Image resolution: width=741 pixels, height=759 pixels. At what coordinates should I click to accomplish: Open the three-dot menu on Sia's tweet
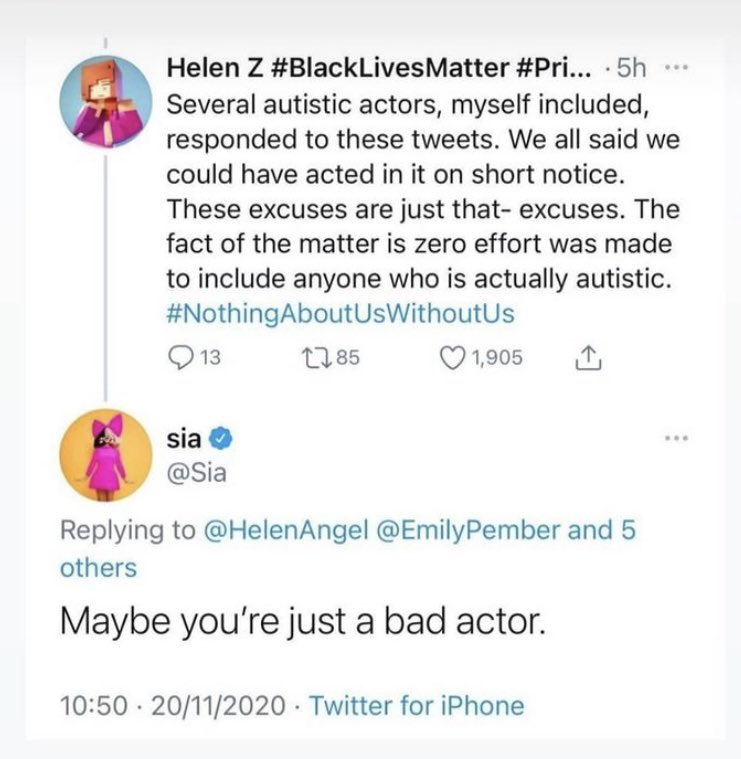point(679,438)
